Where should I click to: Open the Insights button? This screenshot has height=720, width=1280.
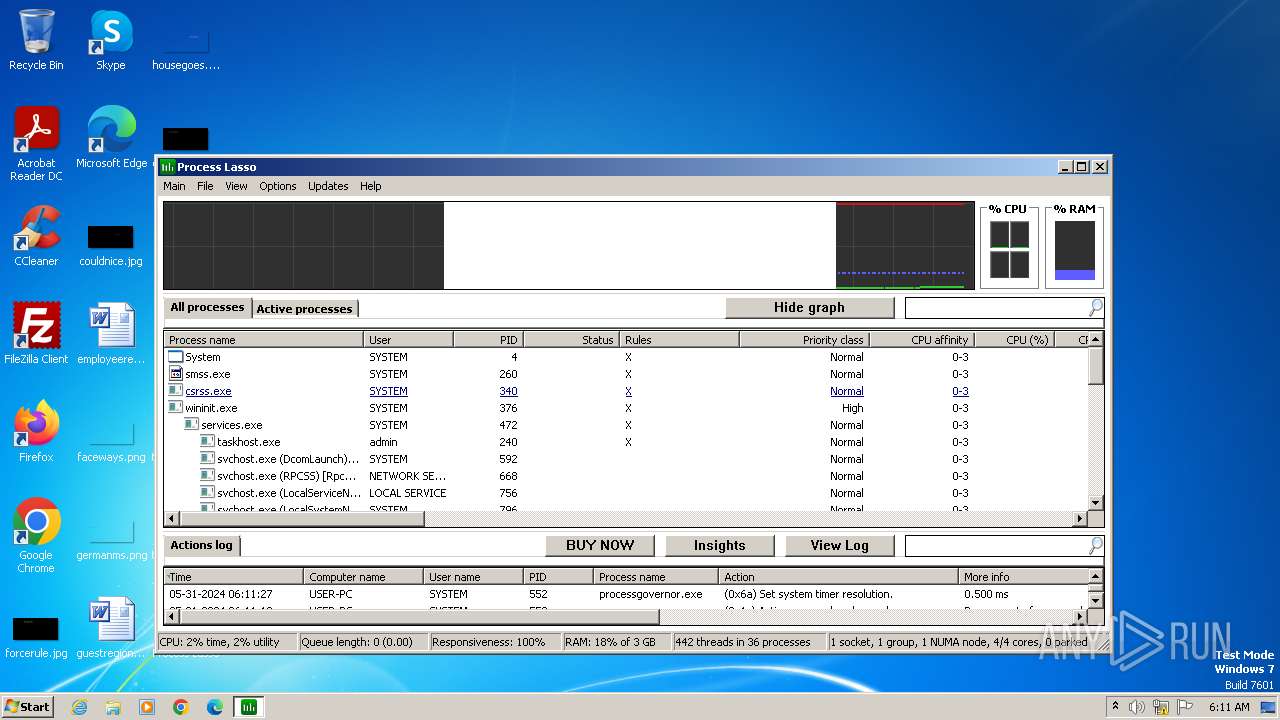click(x=720, y=546)
